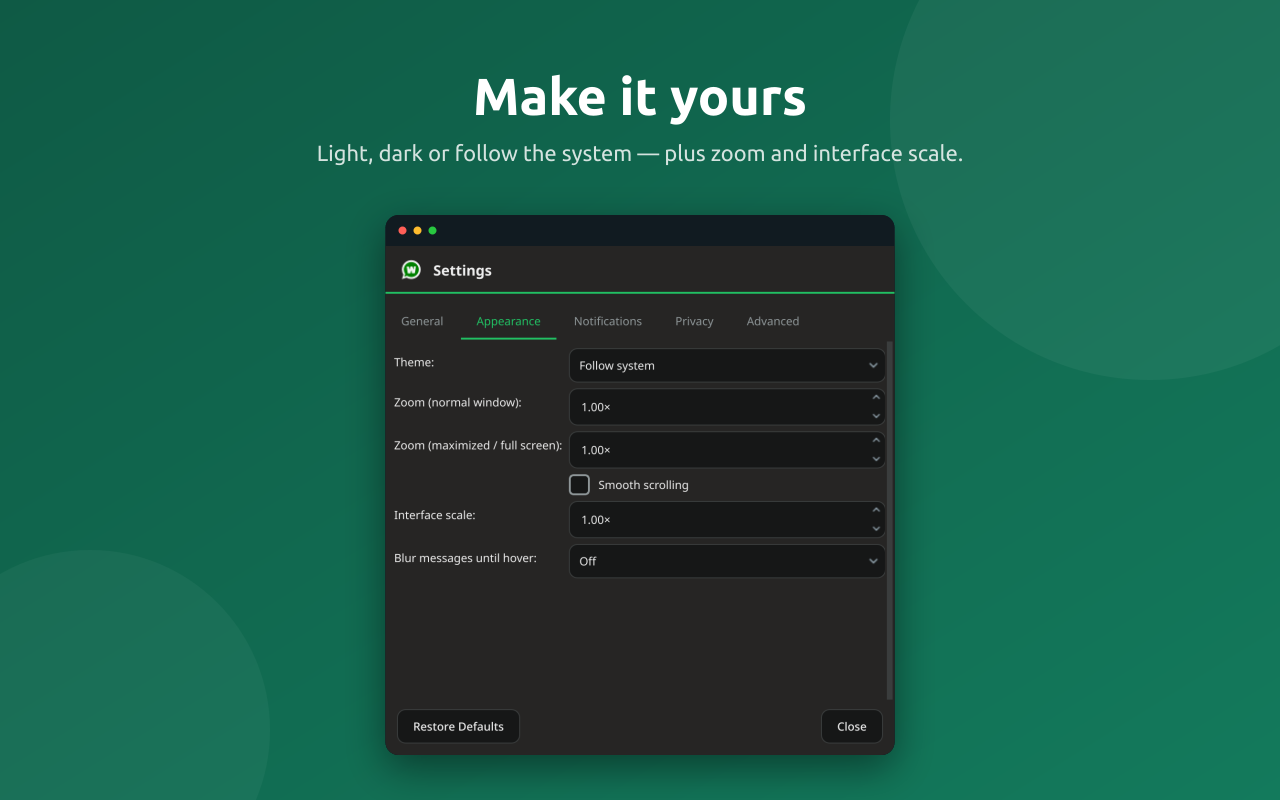Select the Appearance tab
The image size is (1280, 800).
click(508, 321)
